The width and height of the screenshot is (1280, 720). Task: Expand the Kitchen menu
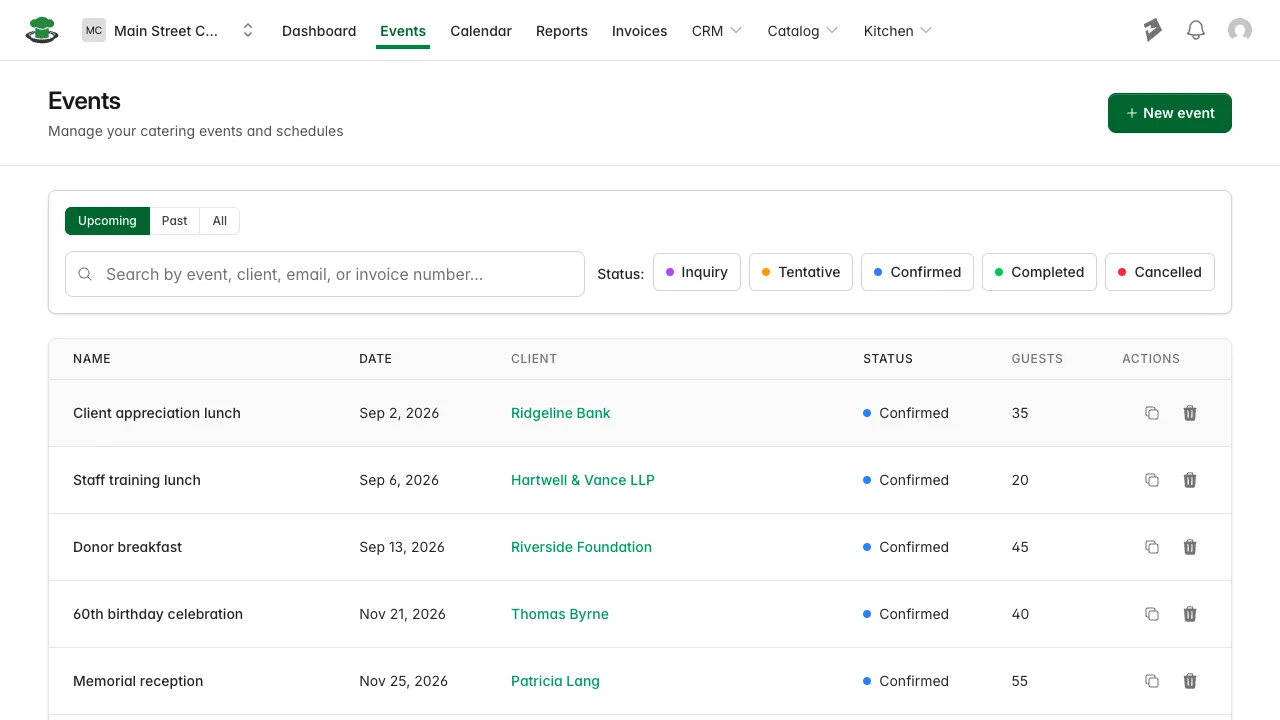898,31
